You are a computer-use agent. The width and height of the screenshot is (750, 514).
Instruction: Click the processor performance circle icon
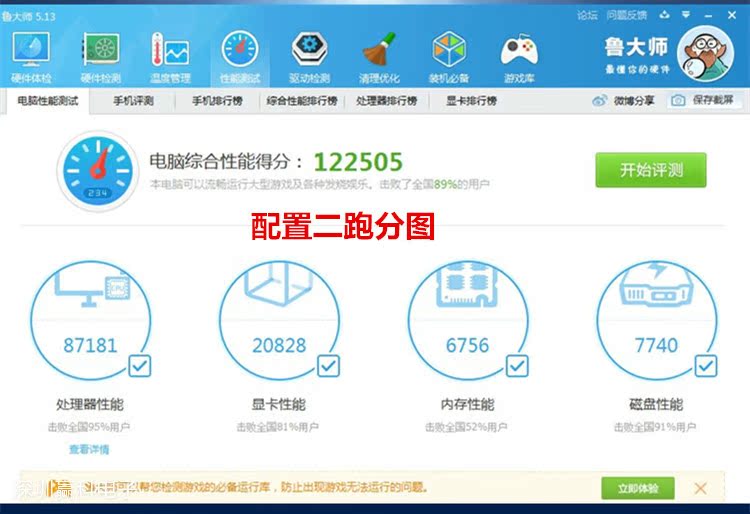pos(90,320)
